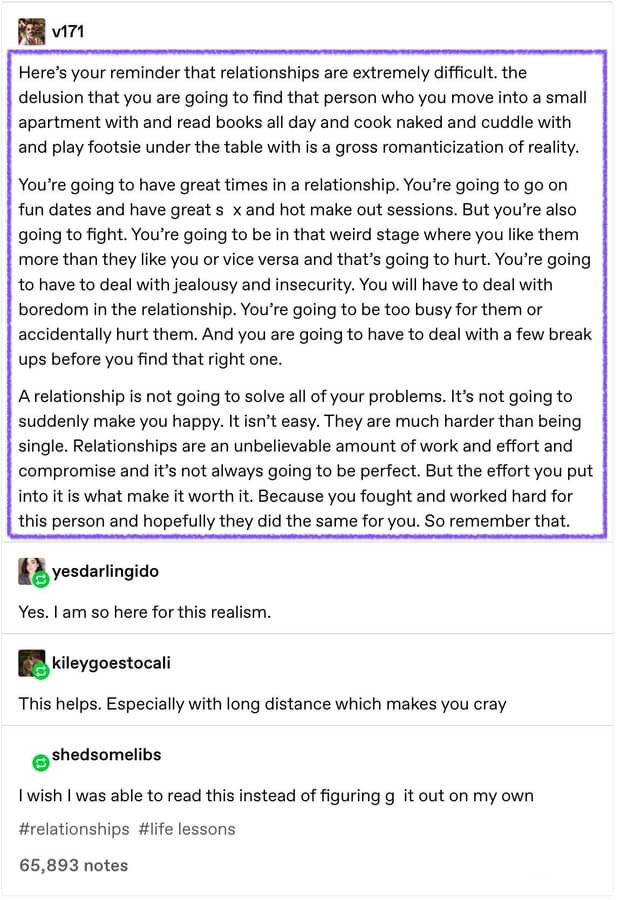This screenshot has height=900, width=628.
Task: Click the comment "This helps. Especially with long distance"
Action: [x=262, y=703]
